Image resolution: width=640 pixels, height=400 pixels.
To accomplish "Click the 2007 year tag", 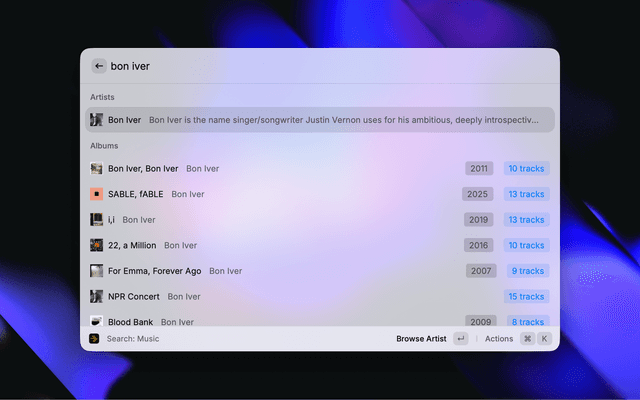I will (x=481, y=271).
